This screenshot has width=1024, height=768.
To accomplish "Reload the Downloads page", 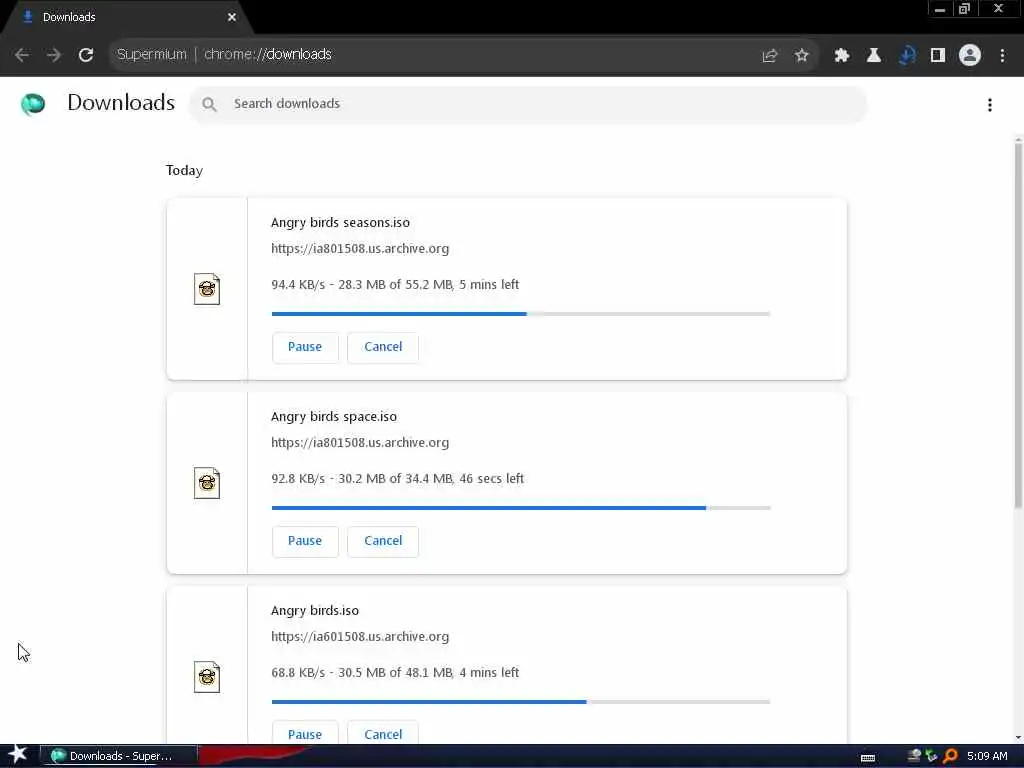I will pos(86,55).
